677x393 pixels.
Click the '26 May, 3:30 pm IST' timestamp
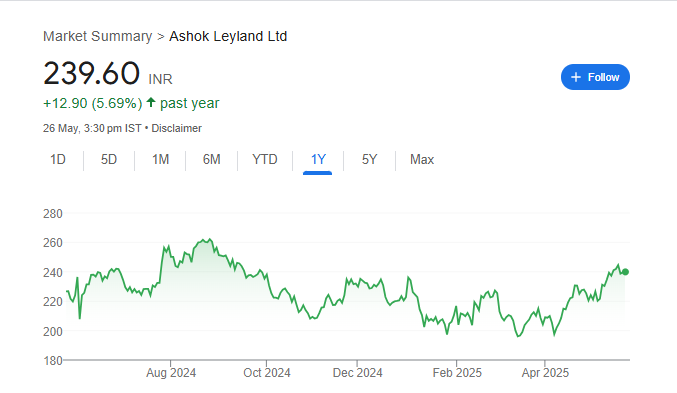pos(92,128)
